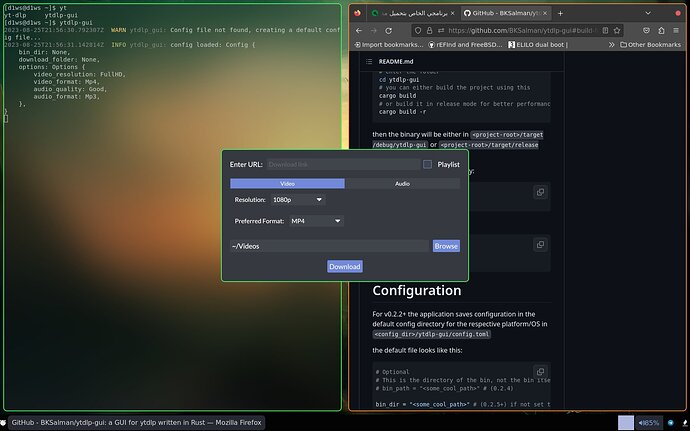
Task: Open the Preferred Format MP4 dropdown
Action: click(x=316, y=221)
